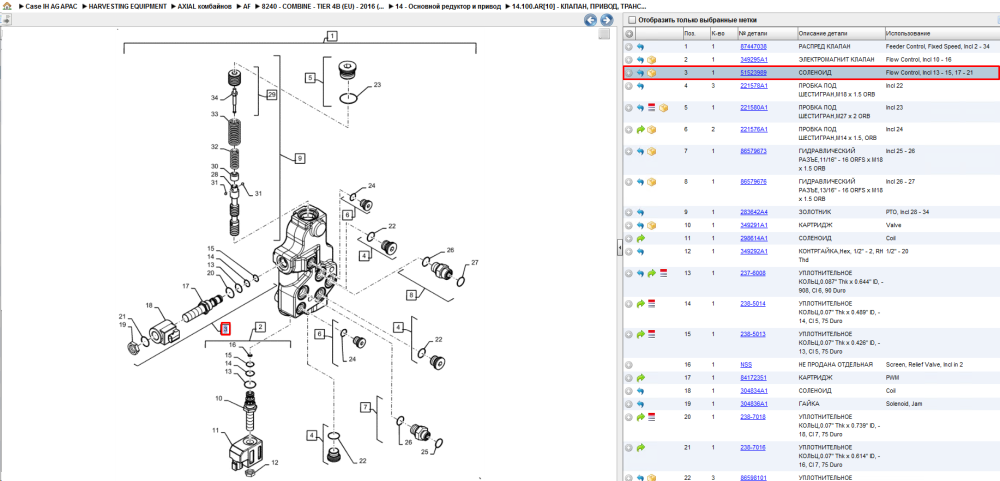Click green arrow icon in row 238-7016
The image size is (1000, 481).
coord(640,447)
